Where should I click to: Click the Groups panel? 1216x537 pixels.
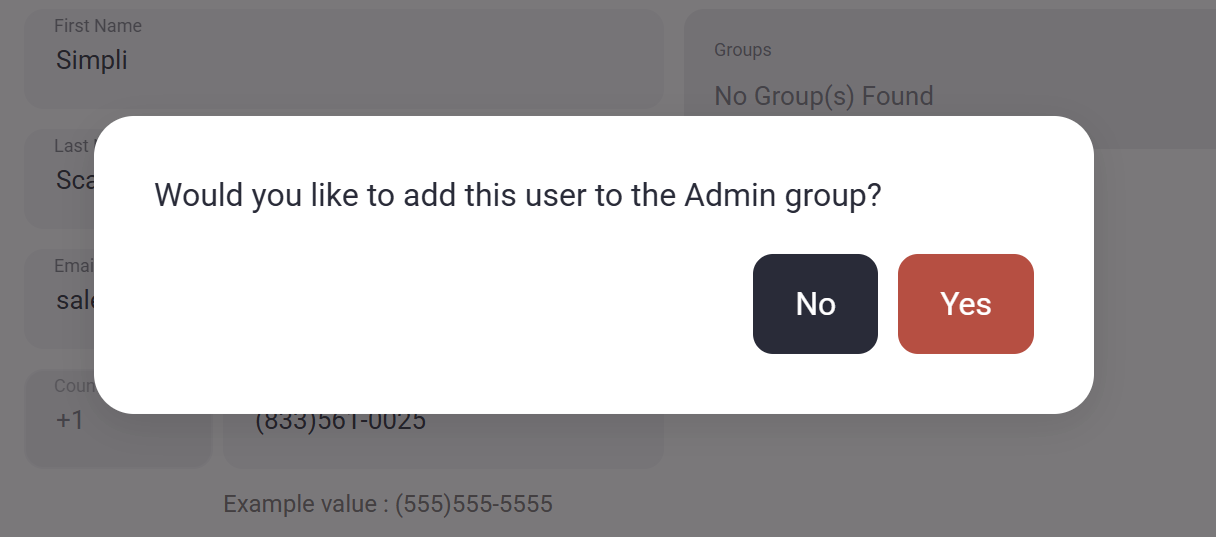[x=948, y=78]
